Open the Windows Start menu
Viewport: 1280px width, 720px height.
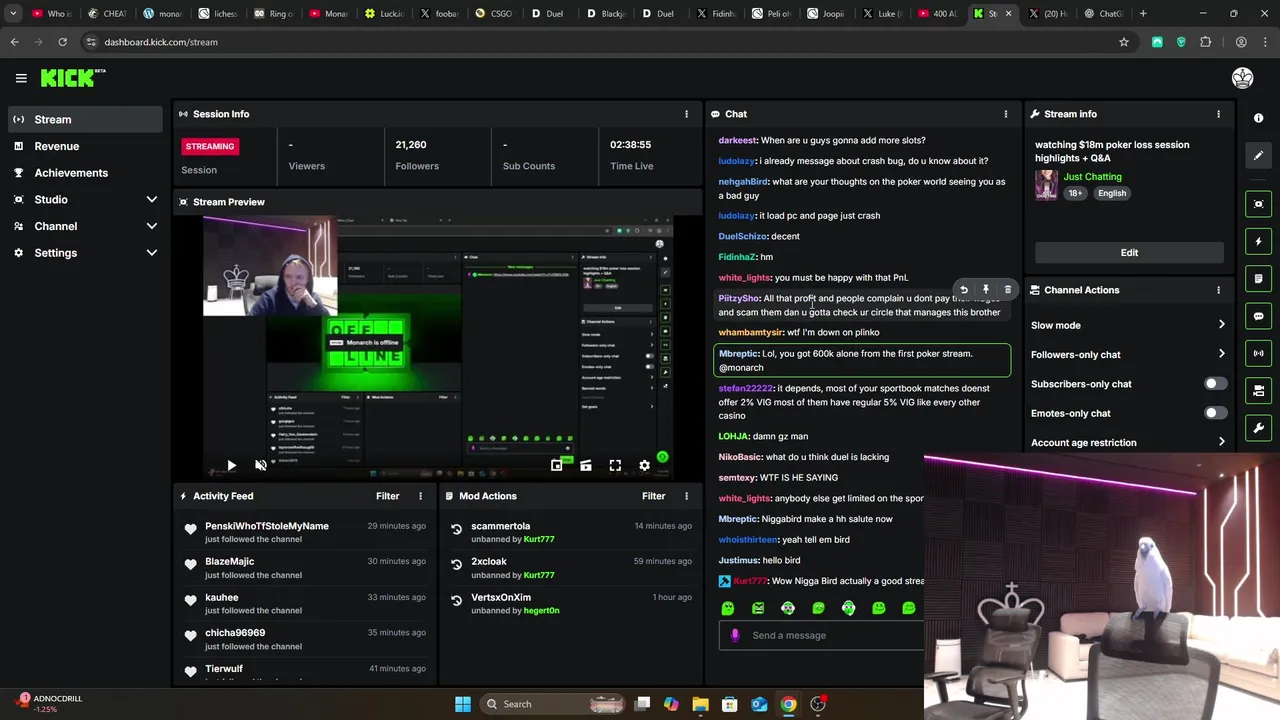[x=463, y=704]
